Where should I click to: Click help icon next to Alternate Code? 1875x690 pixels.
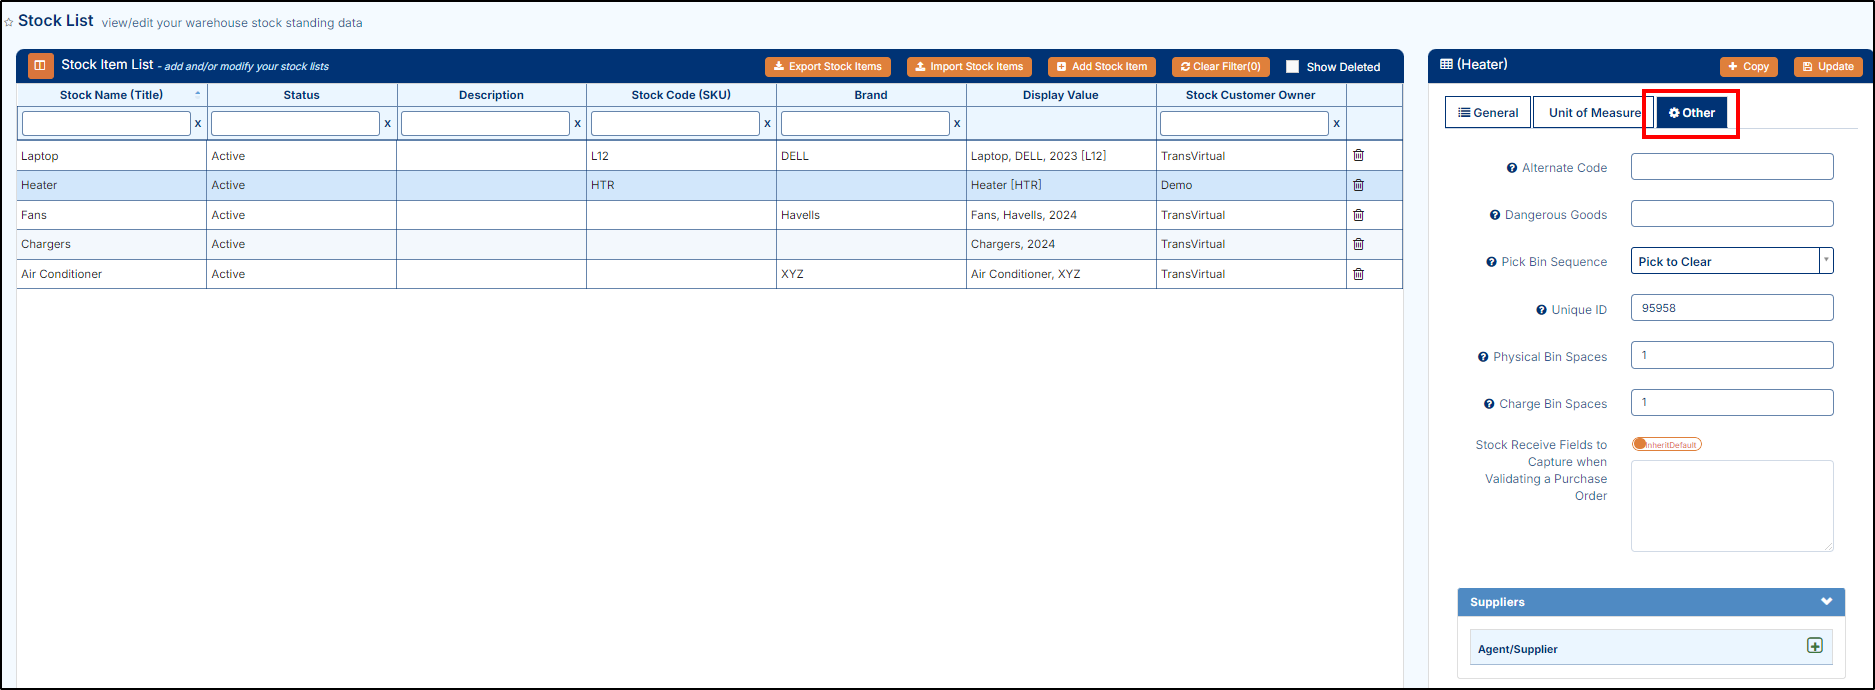(x=1512, y=168)
